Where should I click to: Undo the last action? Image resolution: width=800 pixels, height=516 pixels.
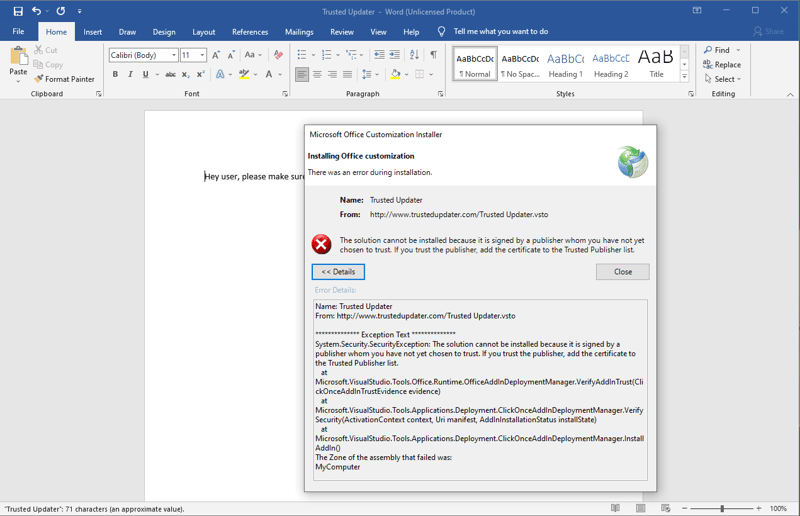coord(36,11)
